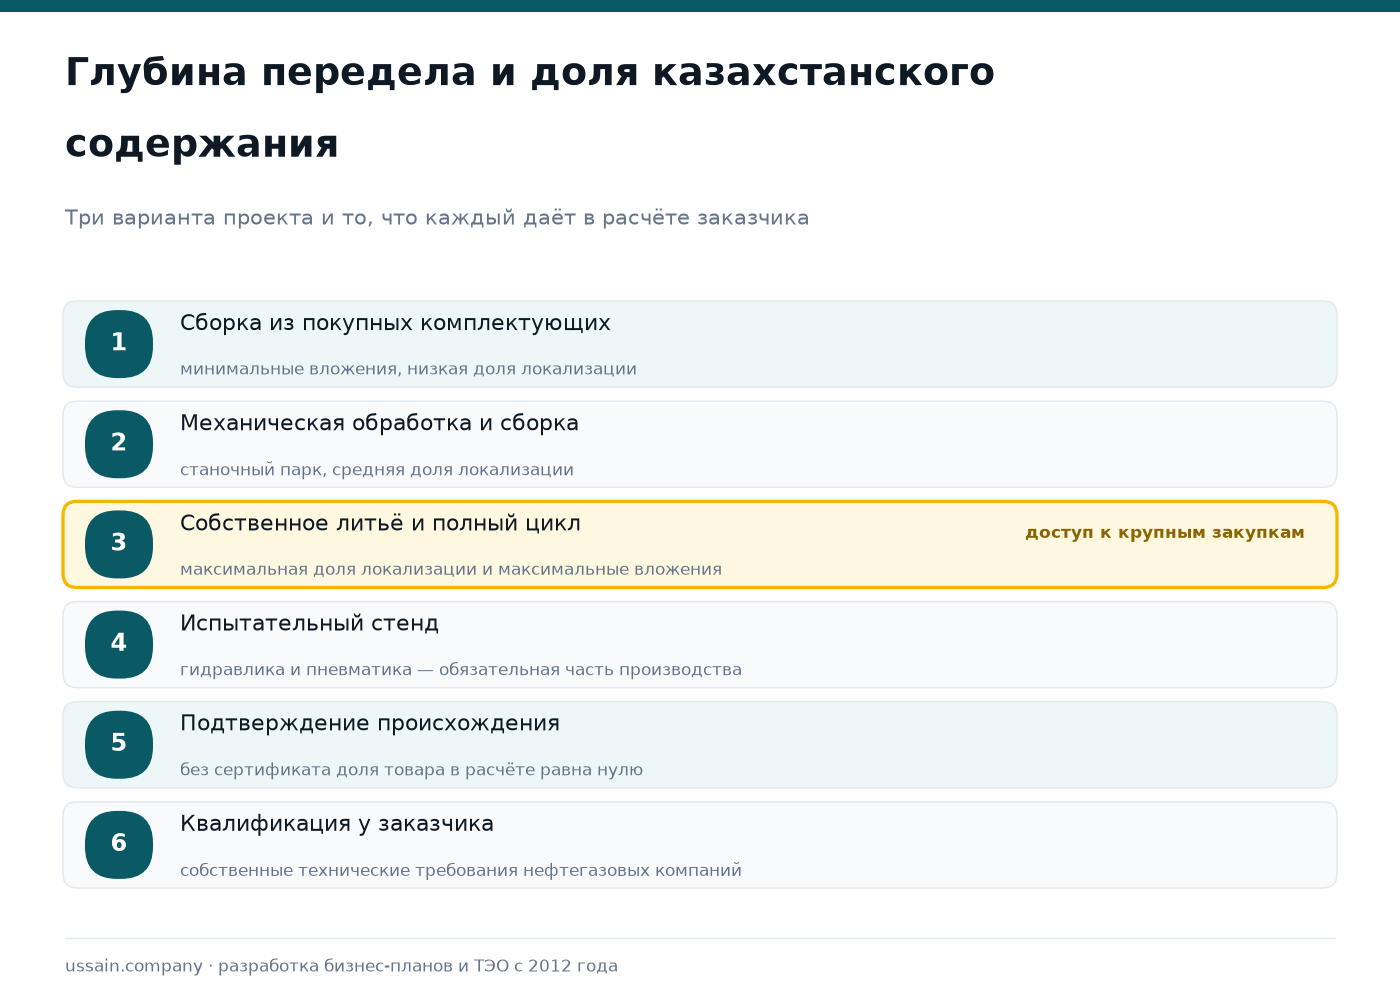The width and height of the screenshot is (1400, 1000).
Task: Click "гидравлика и пневматика" description text
Action: click(x=461, y=670)
